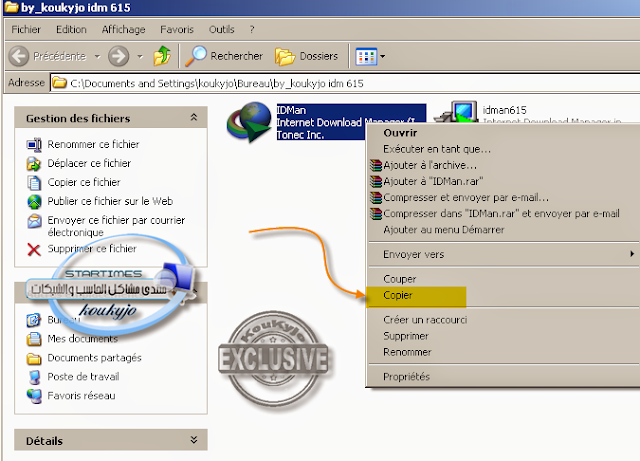640x461 pixels.
Task: Collapse the Gestion des fichiers panel
Action: click(193, 118)
